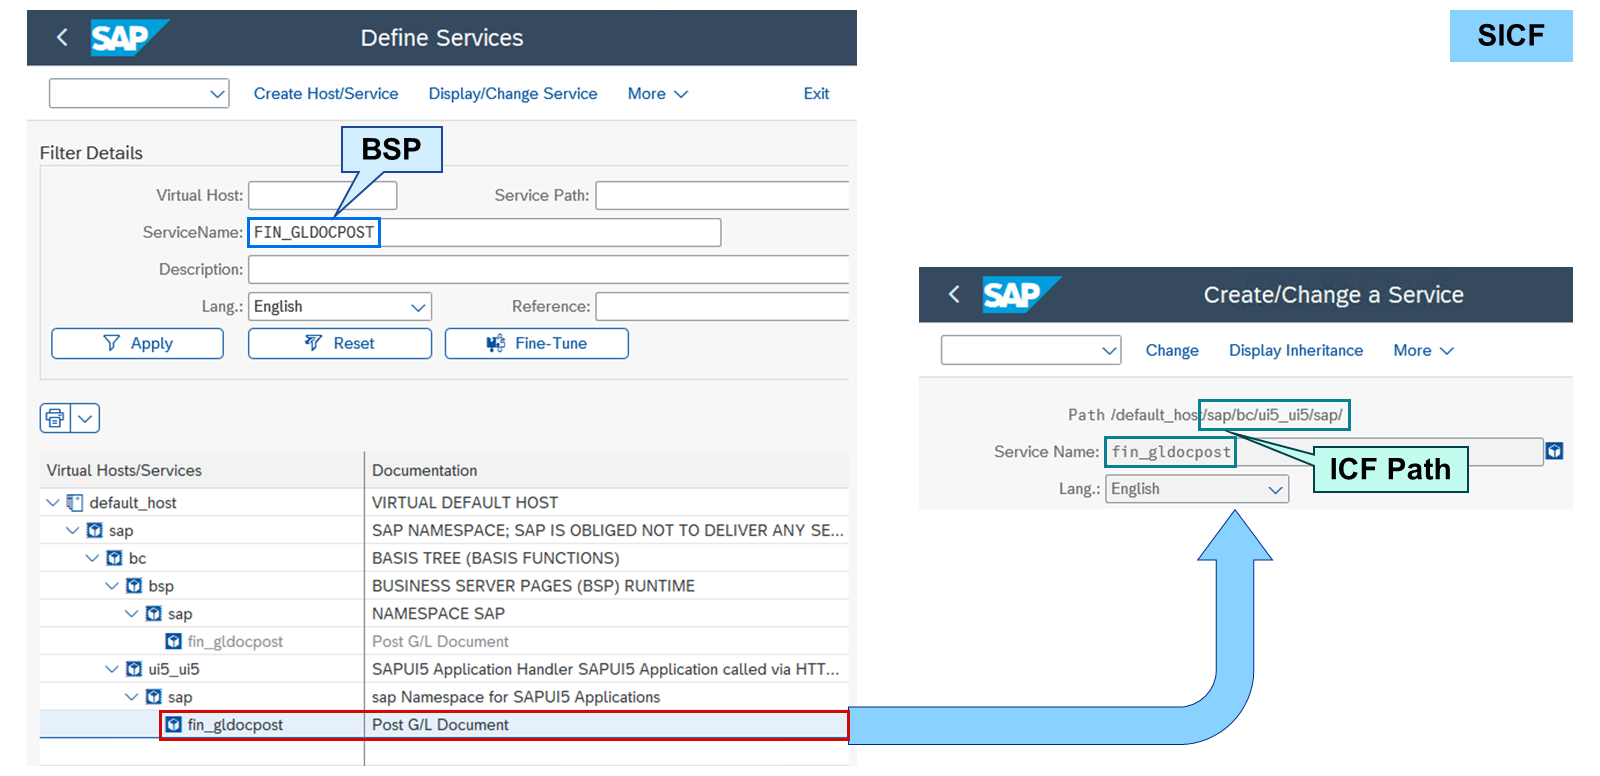Click 'BUSINESS SERVER PAGES (BSP) RUNTIME' text
The width and height of the screenshot is (1600, 776).
click(x=533, y=586)
